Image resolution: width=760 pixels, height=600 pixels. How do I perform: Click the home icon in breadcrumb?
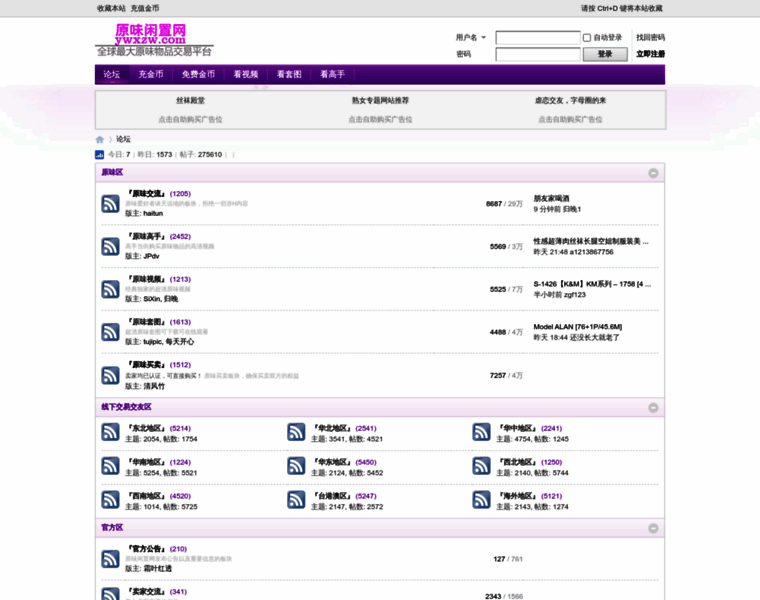(99, 140)
